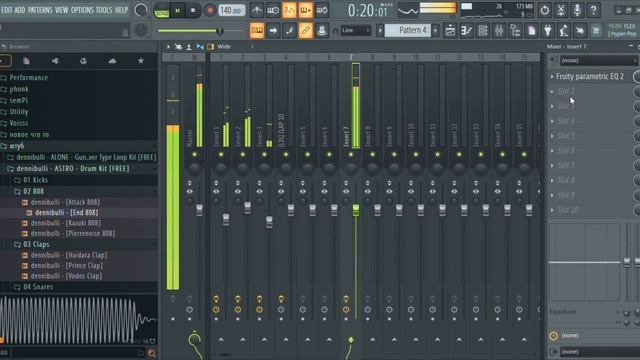Click the restart audio power icon

click(x=544, y=10)
